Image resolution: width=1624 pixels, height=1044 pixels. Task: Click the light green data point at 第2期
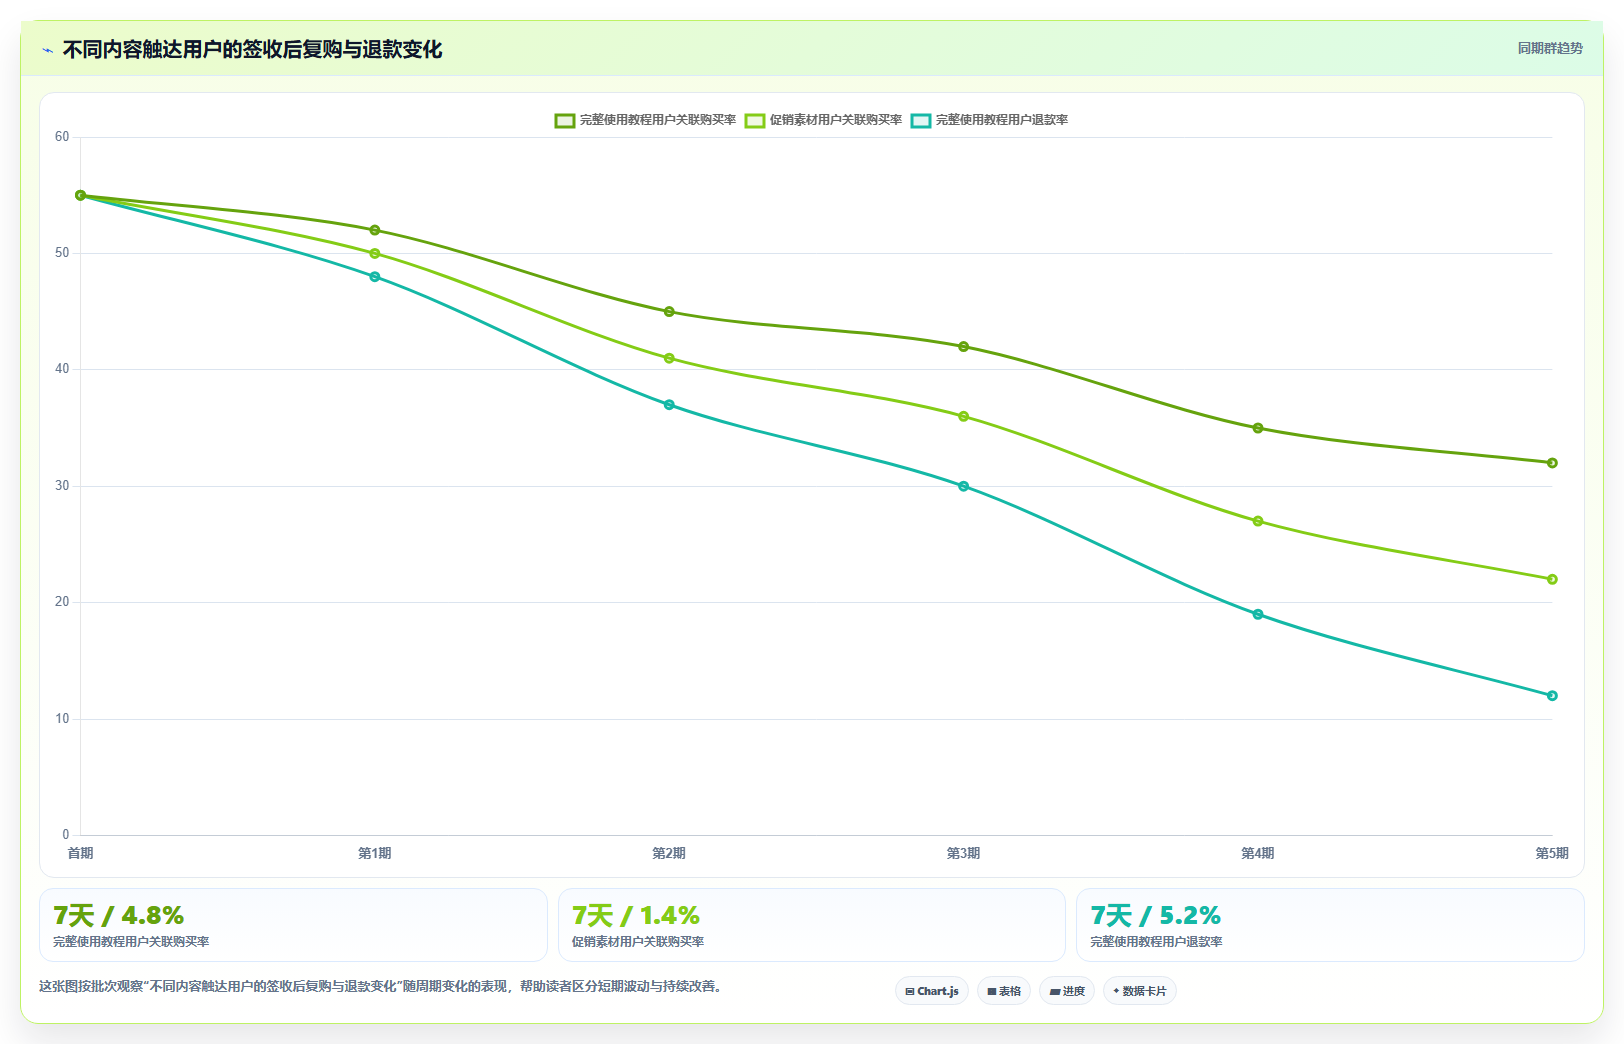point(669,358)
